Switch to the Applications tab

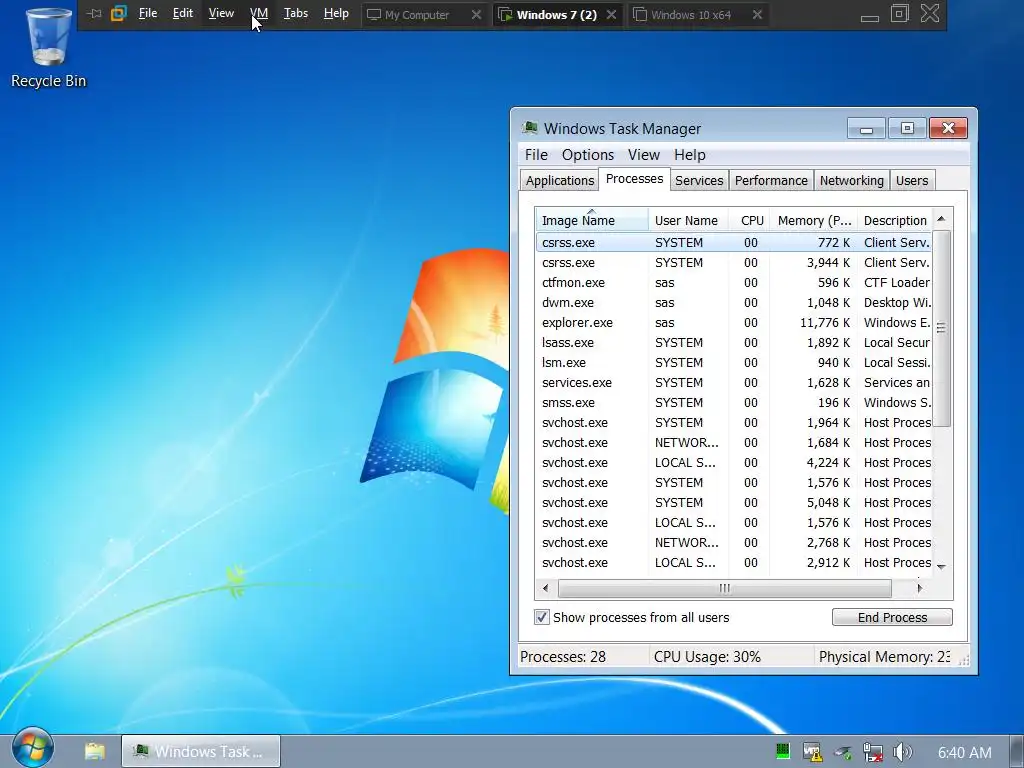[560, 181]
